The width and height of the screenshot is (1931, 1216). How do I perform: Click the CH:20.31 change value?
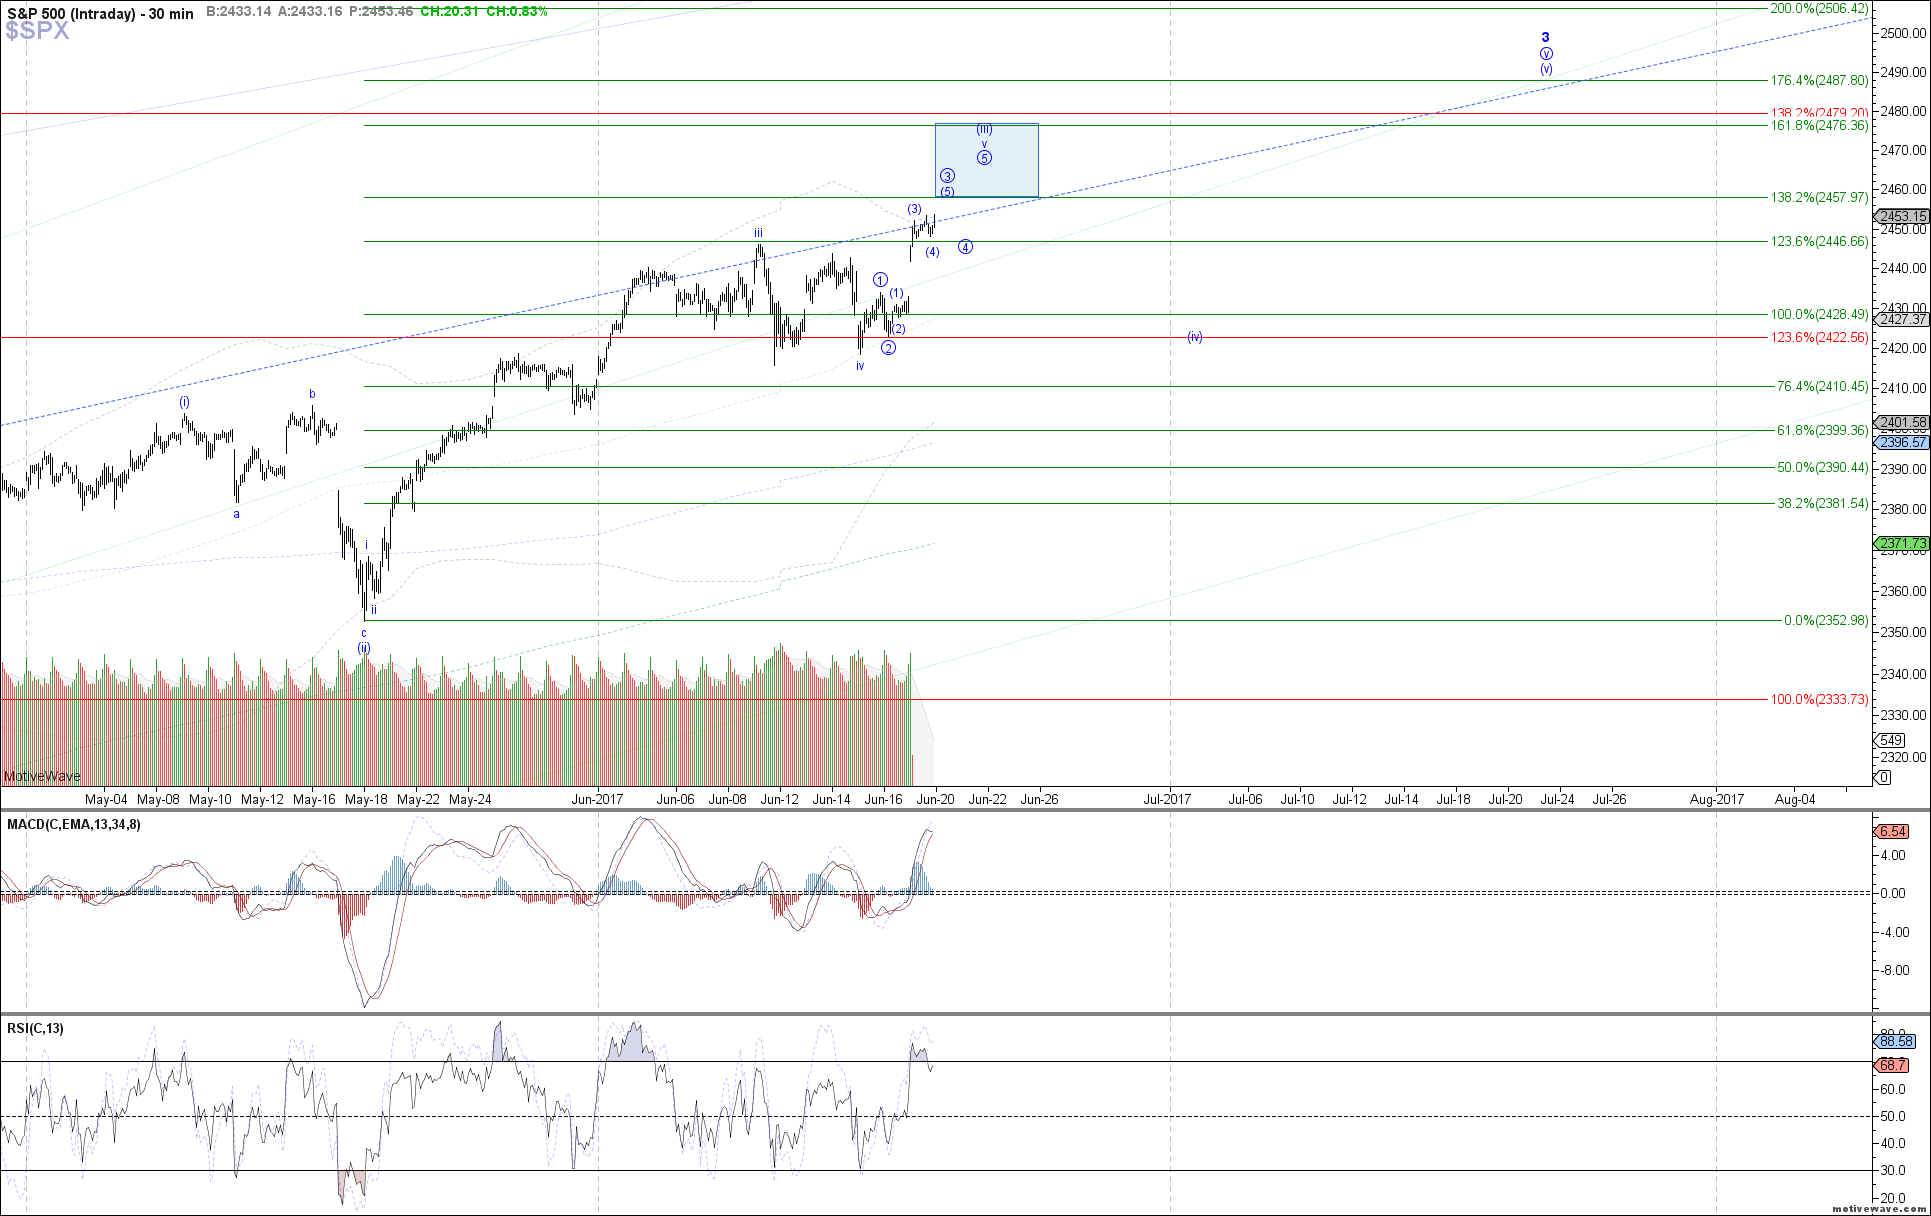click(449, 11)
